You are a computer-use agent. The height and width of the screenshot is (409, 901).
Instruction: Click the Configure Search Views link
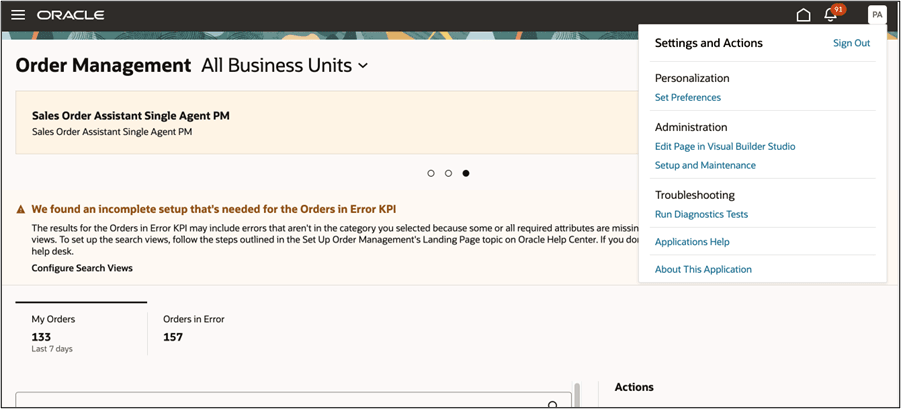click(x=82, y=268)
